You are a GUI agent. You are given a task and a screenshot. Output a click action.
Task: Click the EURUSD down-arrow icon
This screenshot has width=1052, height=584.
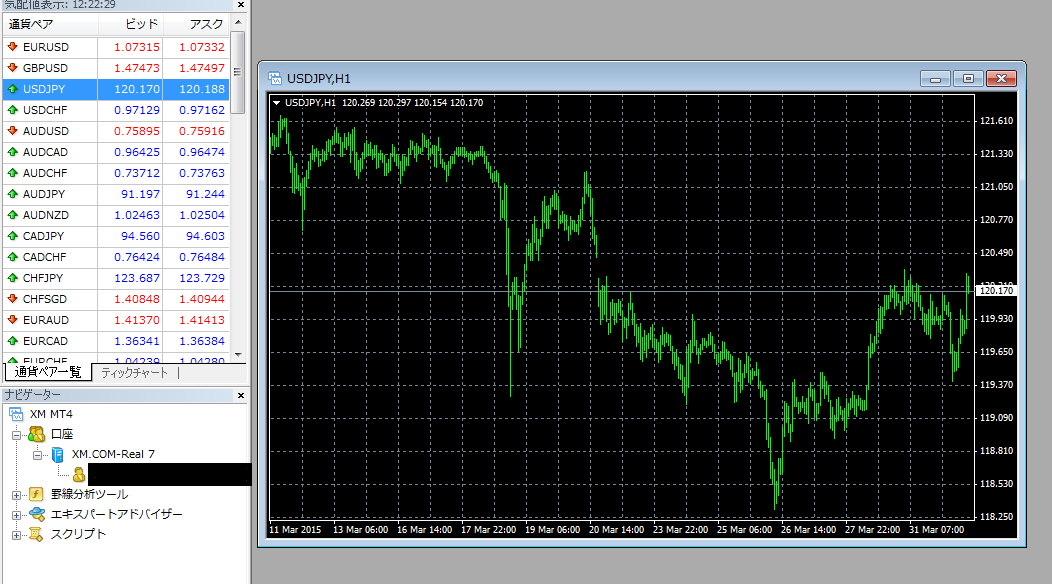[12, 47]
